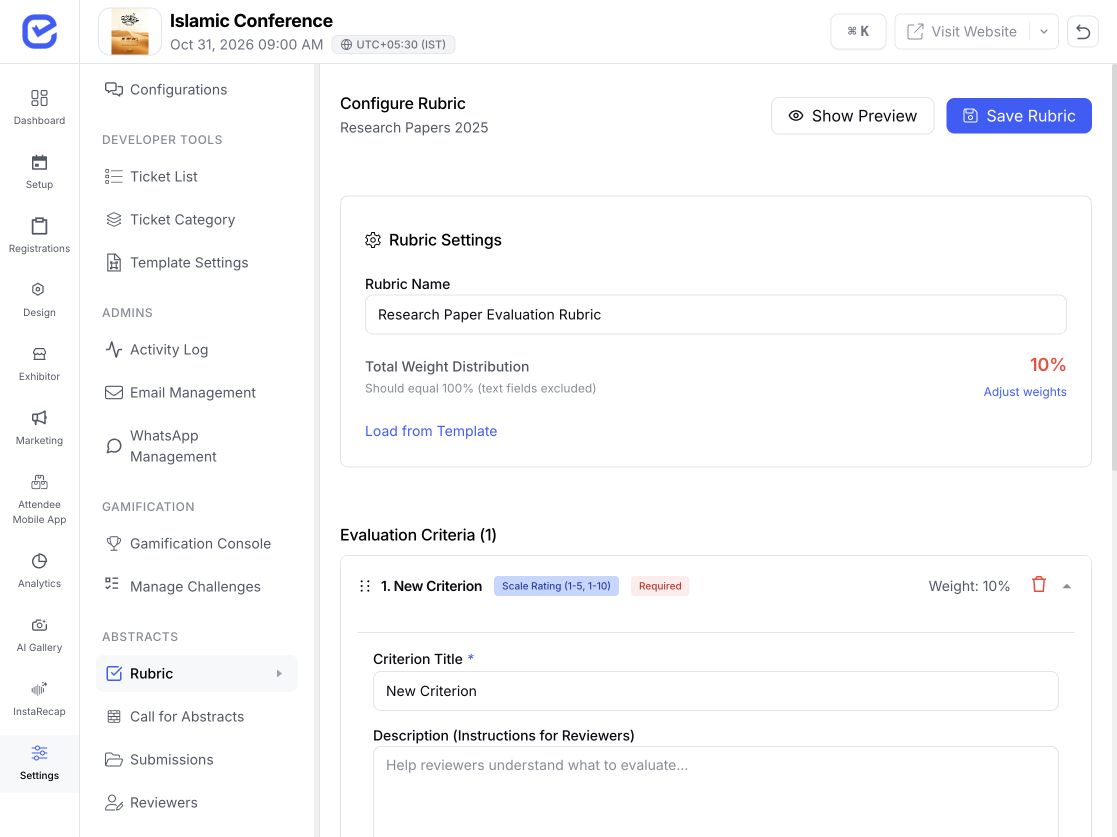Open Submissions under Abstracts
Image resolution: width=1117 pixels, height=837 pixels.
pos(159,759)
